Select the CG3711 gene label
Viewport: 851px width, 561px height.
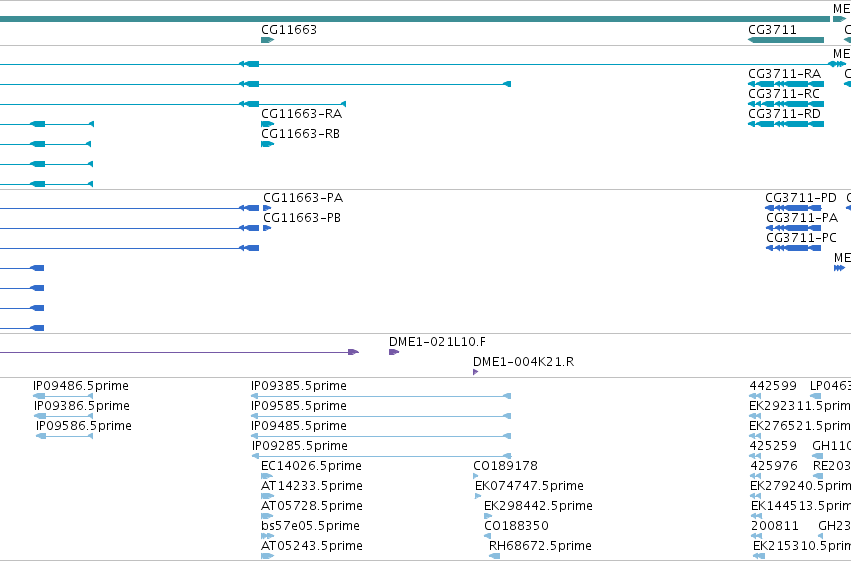click(x=772, y=30)
